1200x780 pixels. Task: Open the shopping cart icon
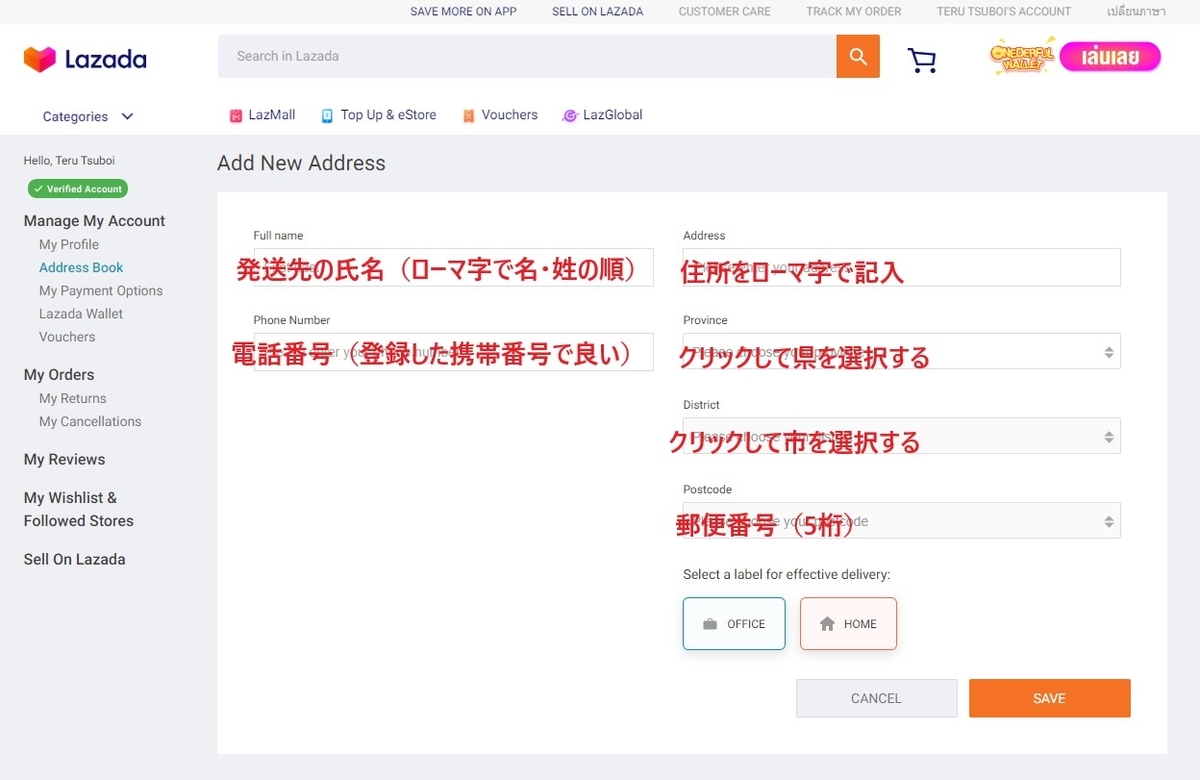(922, 60)
